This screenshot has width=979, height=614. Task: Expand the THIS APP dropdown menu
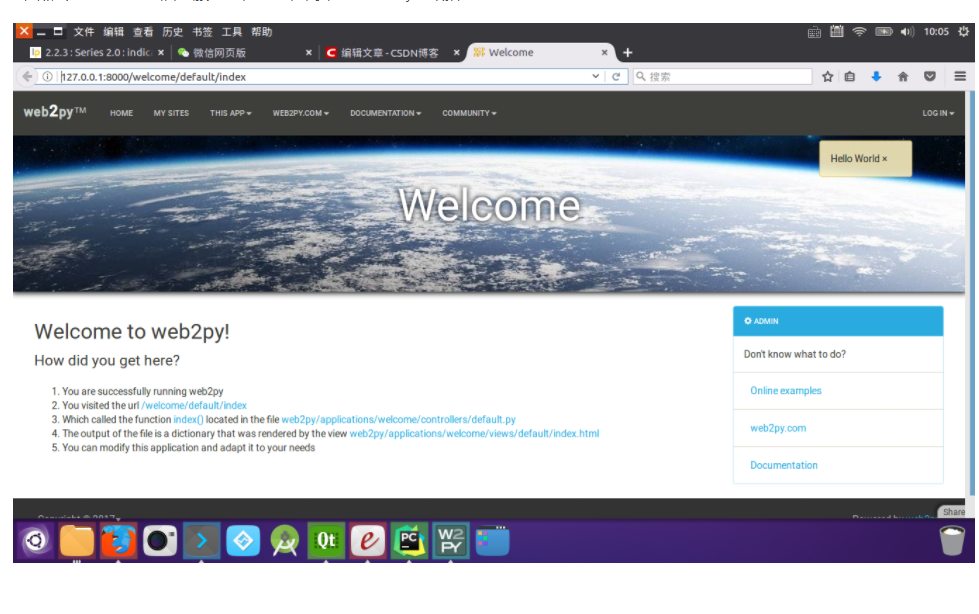pyautogui.click(x=230, y=113)
